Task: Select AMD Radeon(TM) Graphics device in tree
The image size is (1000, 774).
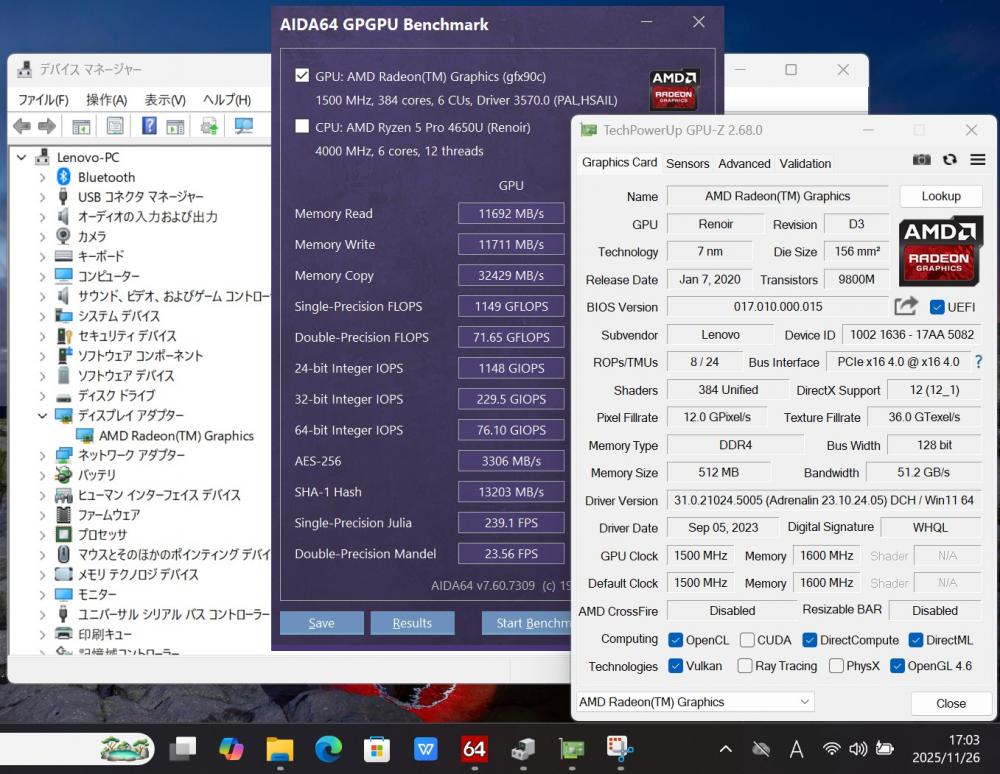Action: coord(176,436)
